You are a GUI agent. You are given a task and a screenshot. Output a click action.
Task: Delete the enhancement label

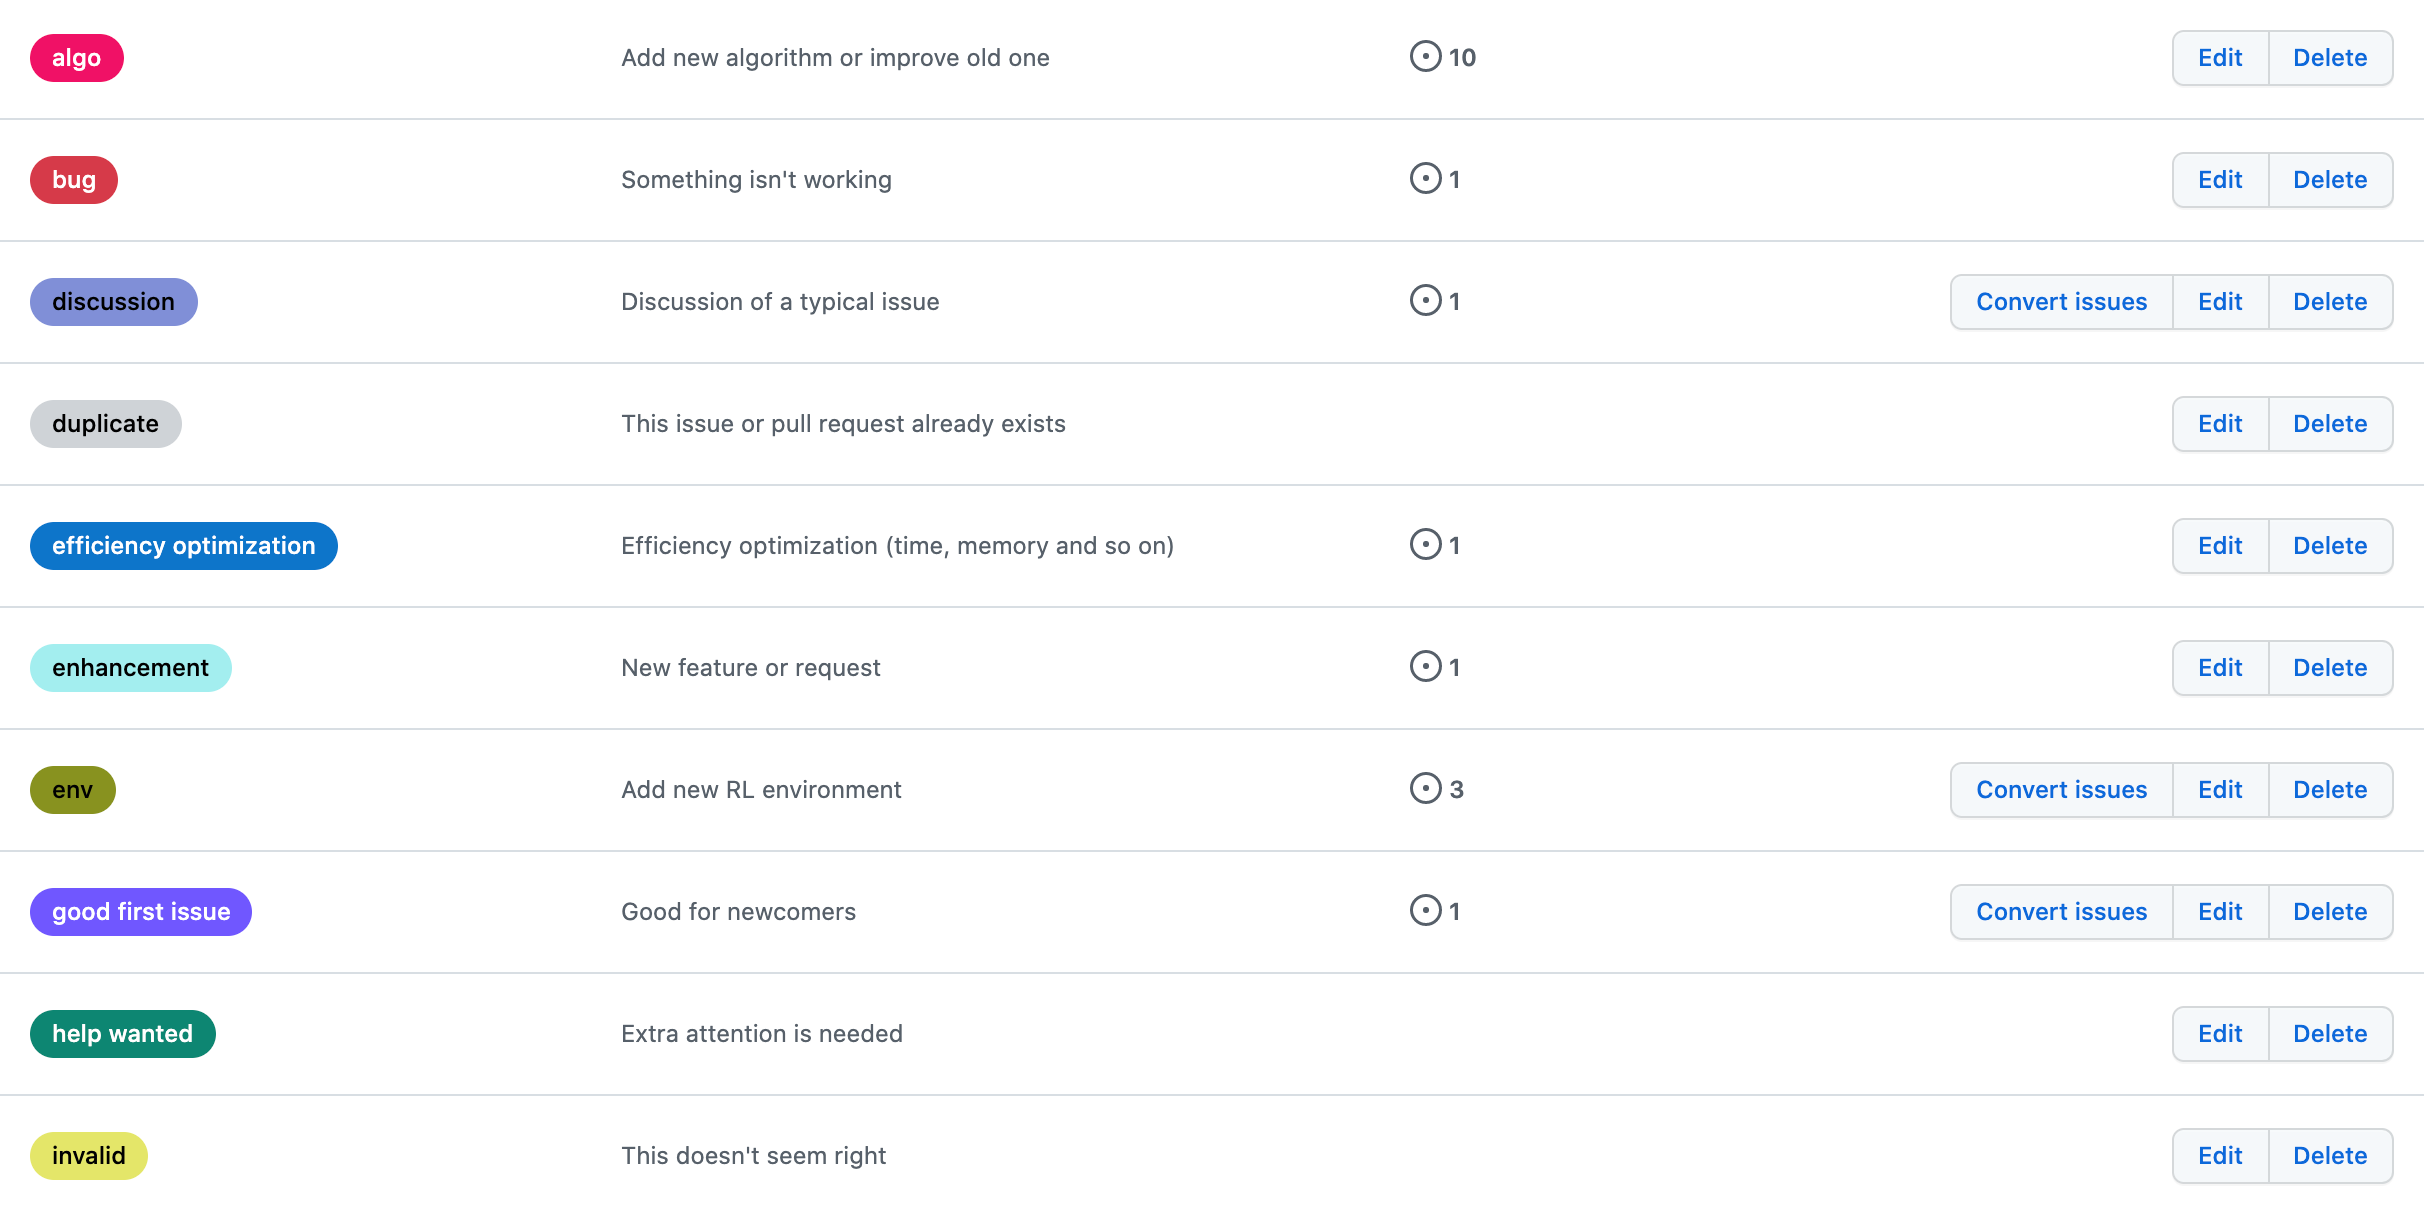[2329, 668]
